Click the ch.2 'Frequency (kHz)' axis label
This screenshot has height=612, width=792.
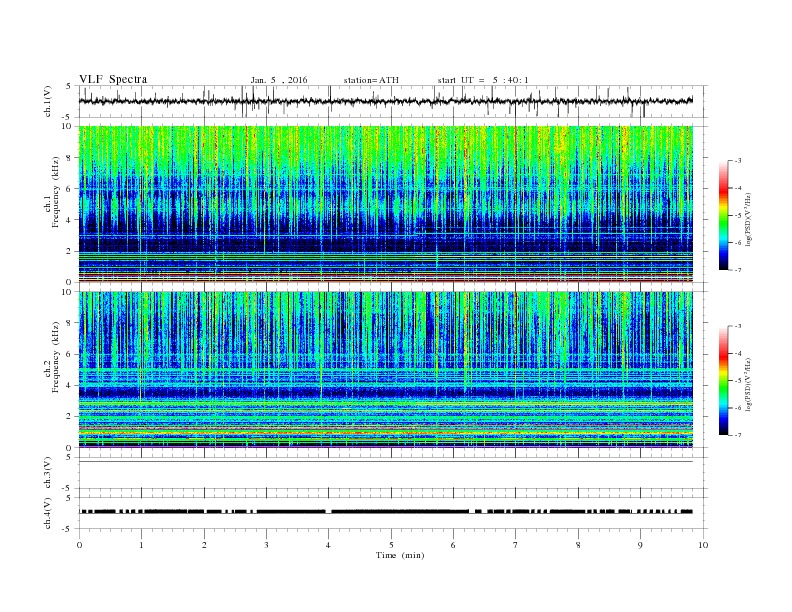click(55, 356)
